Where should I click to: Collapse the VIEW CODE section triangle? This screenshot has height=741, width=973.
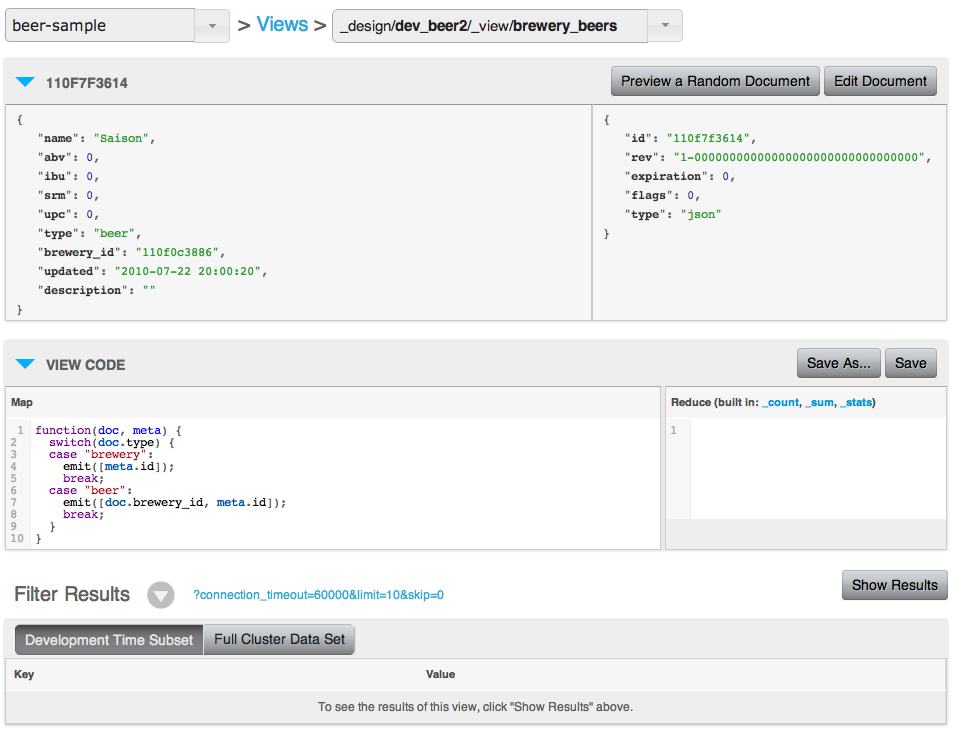[x=25, y=364]
